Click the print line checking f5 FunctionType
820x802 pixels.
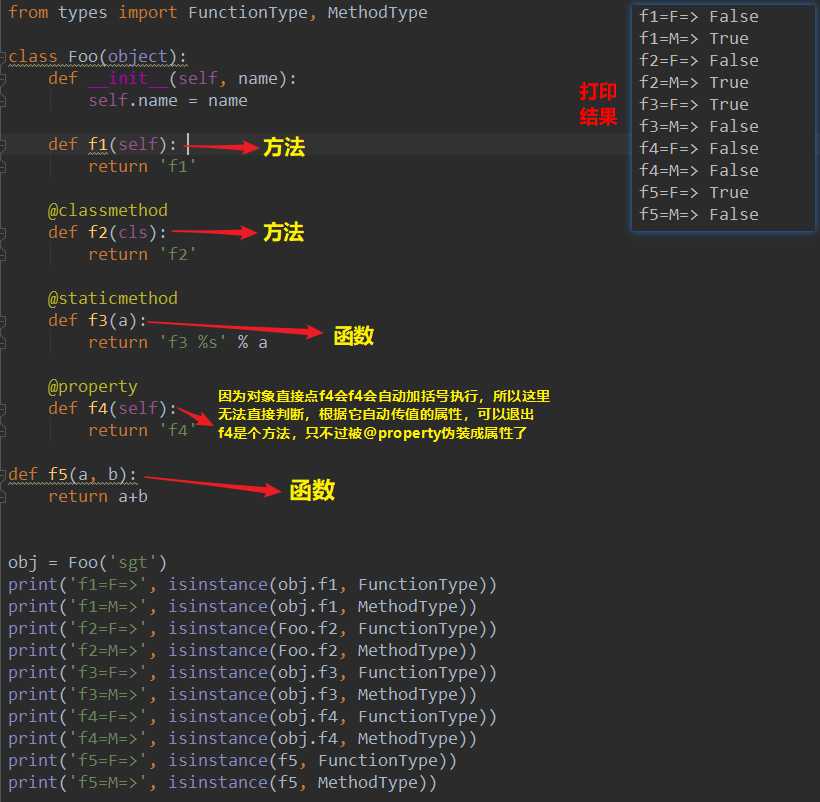coord(232,760)
